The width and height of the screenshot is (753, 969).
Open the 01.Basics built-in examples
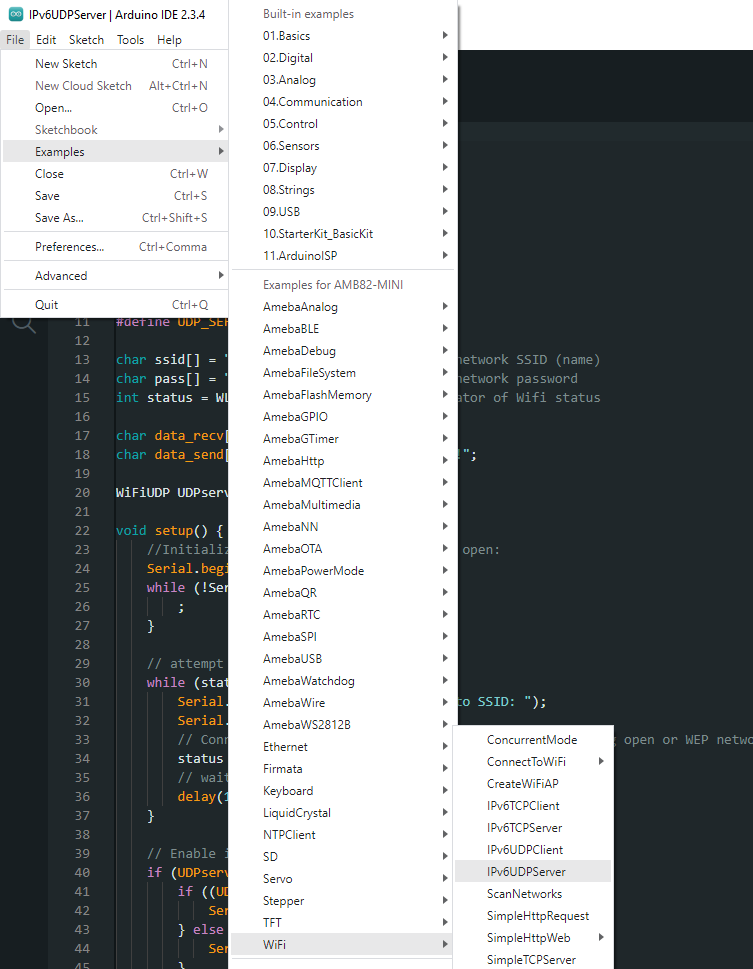coord(286,36)
